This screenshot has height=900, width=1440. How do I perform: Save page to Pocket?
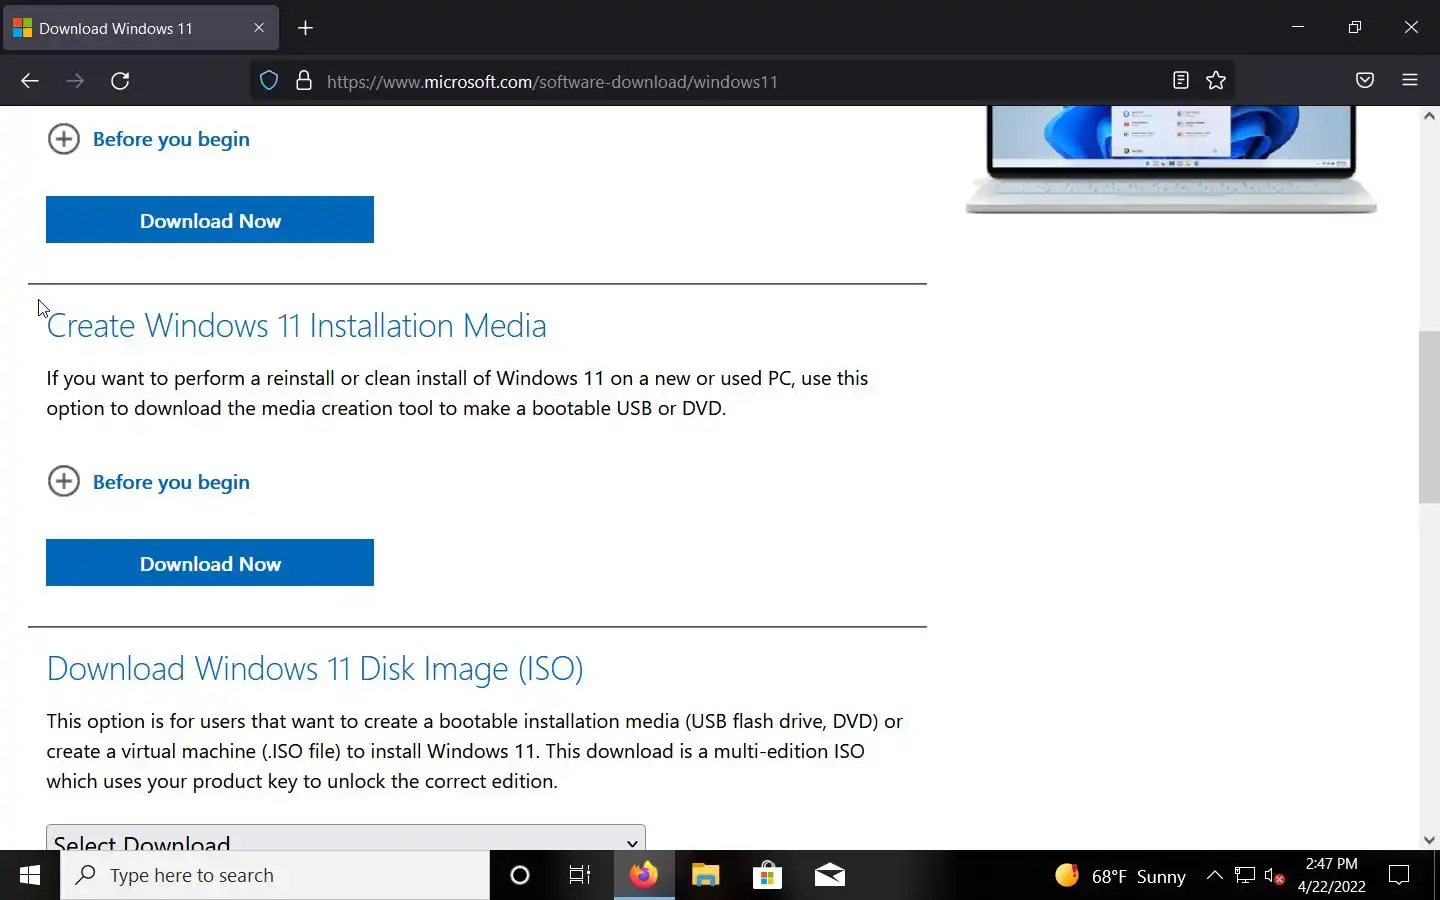pyautogui.click(x=1365, y=81)
